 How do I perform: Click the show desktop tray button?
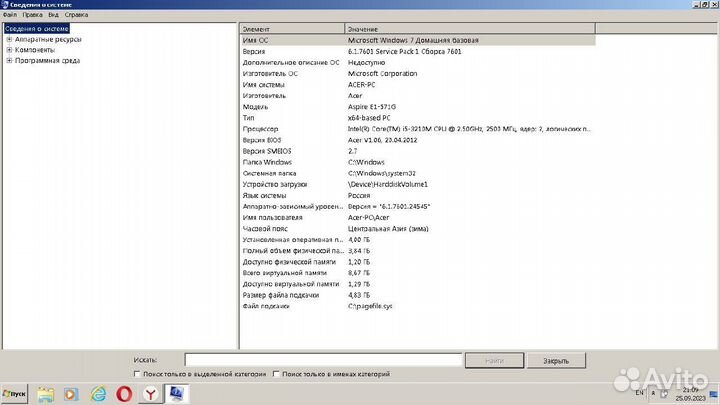pos(714,394)
